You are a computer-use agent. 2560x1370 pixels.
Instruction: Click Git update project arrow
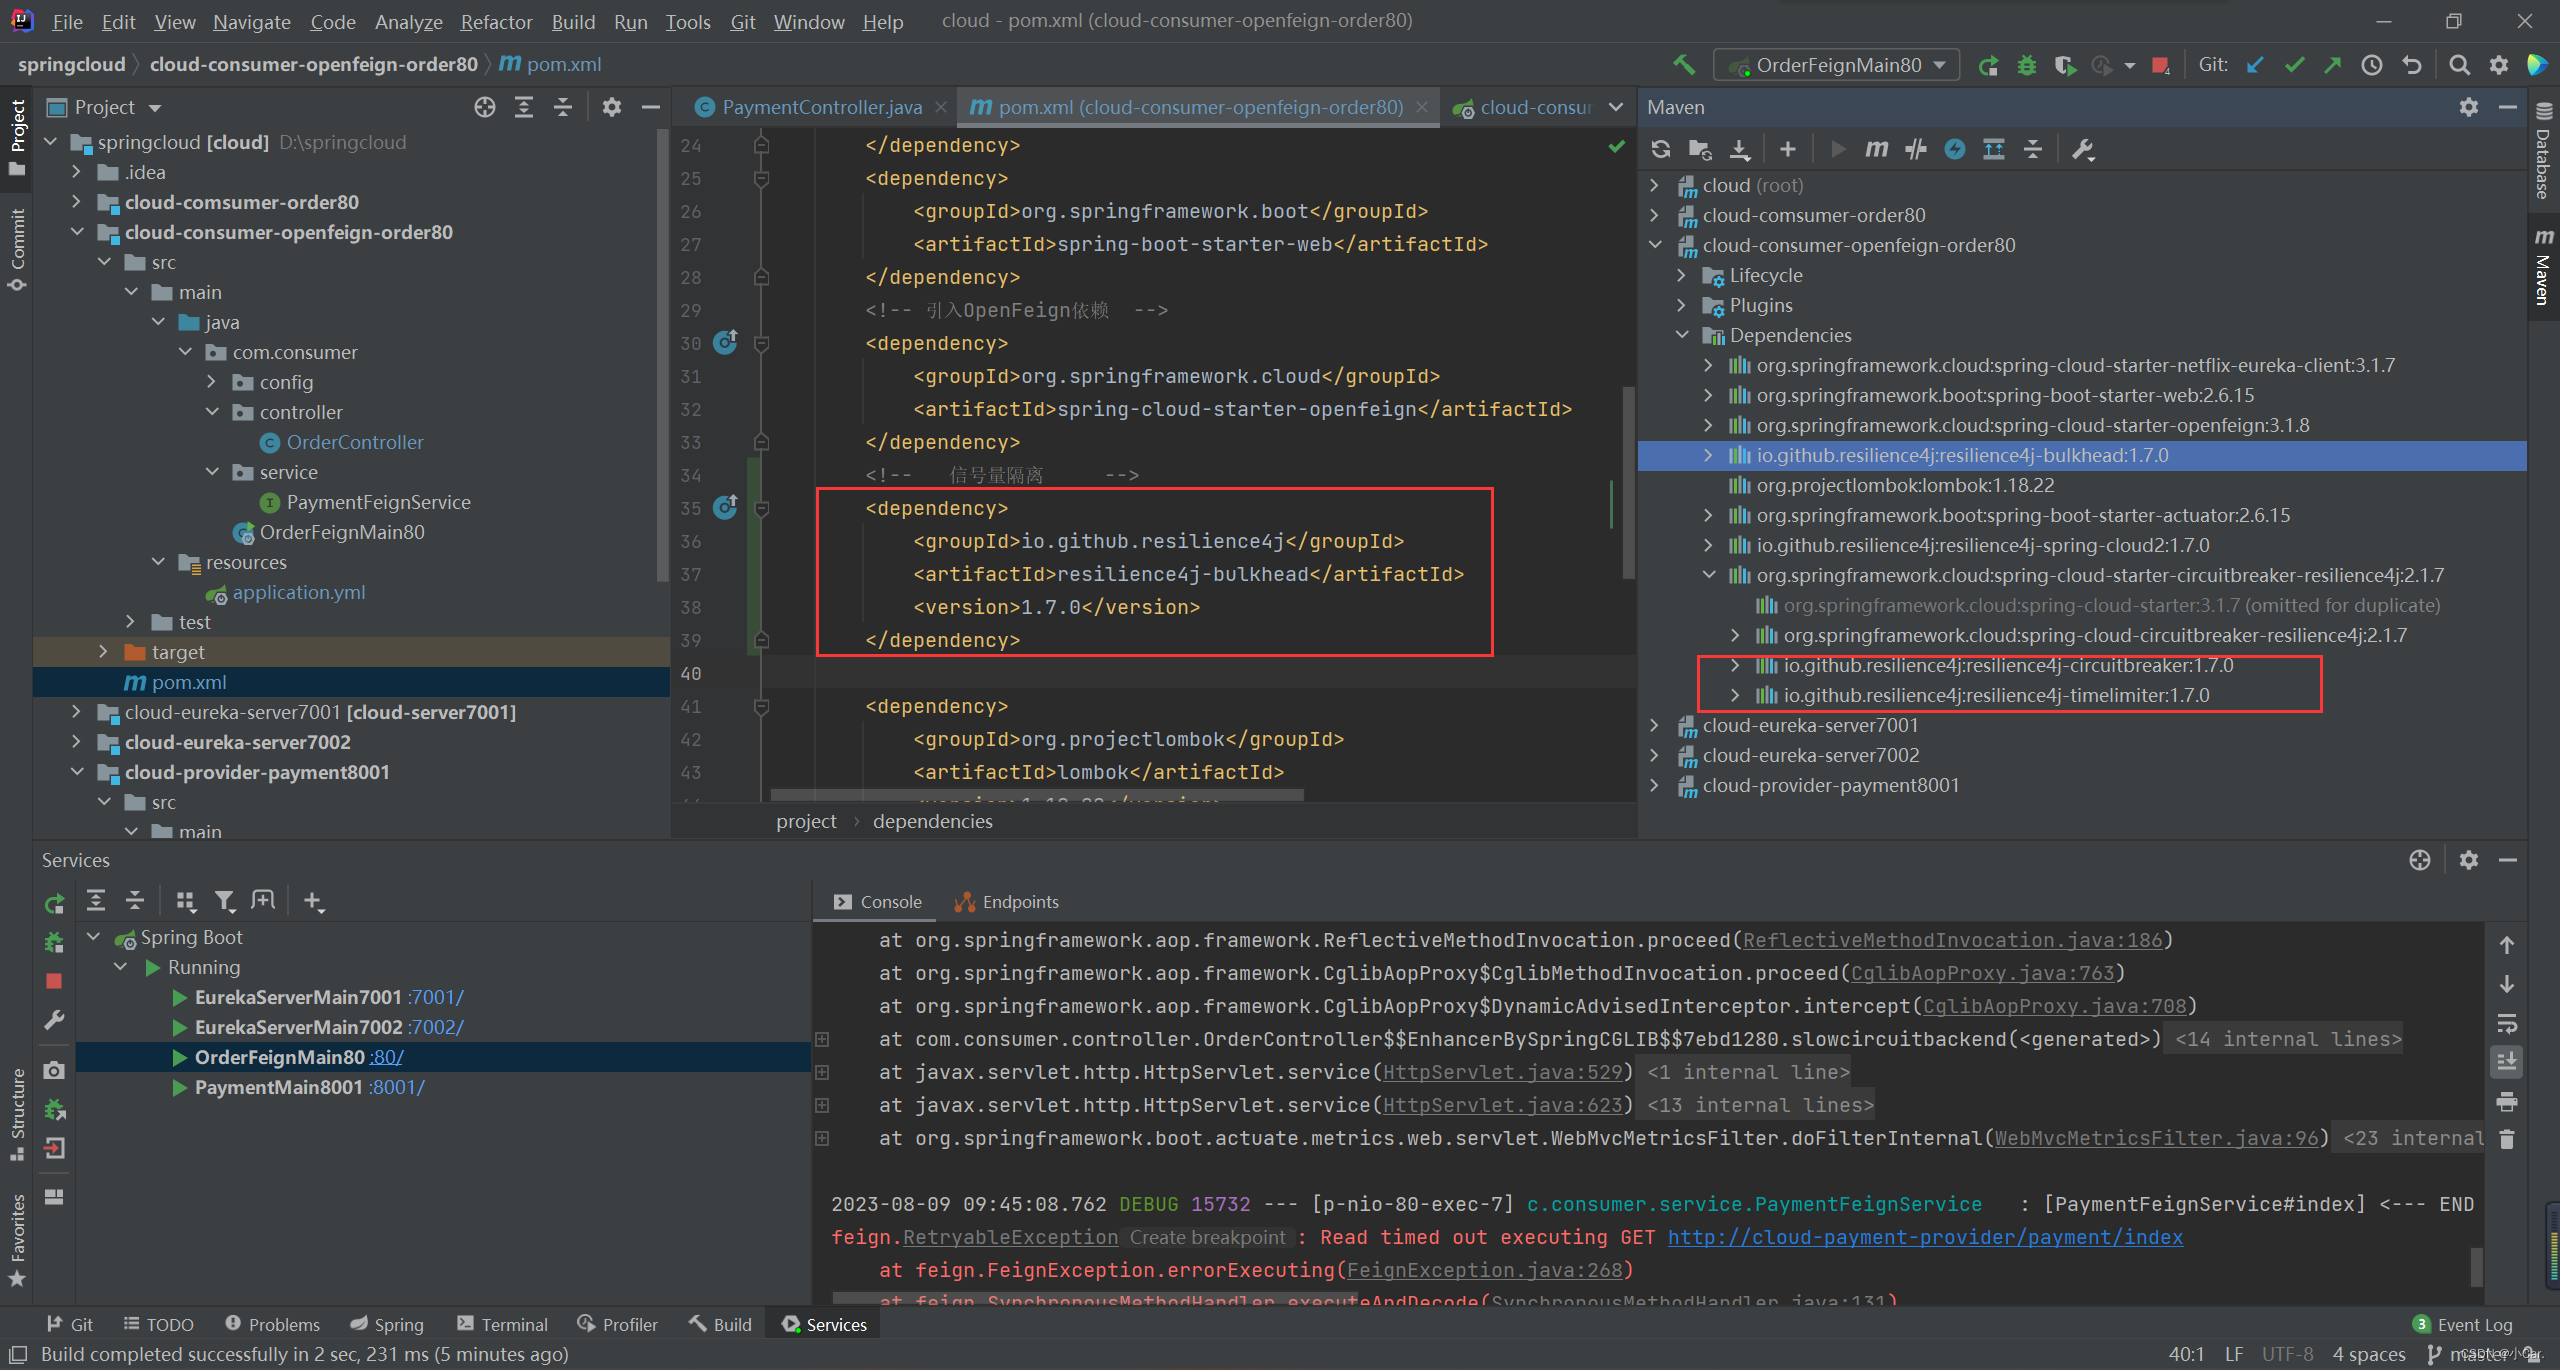2255,65
